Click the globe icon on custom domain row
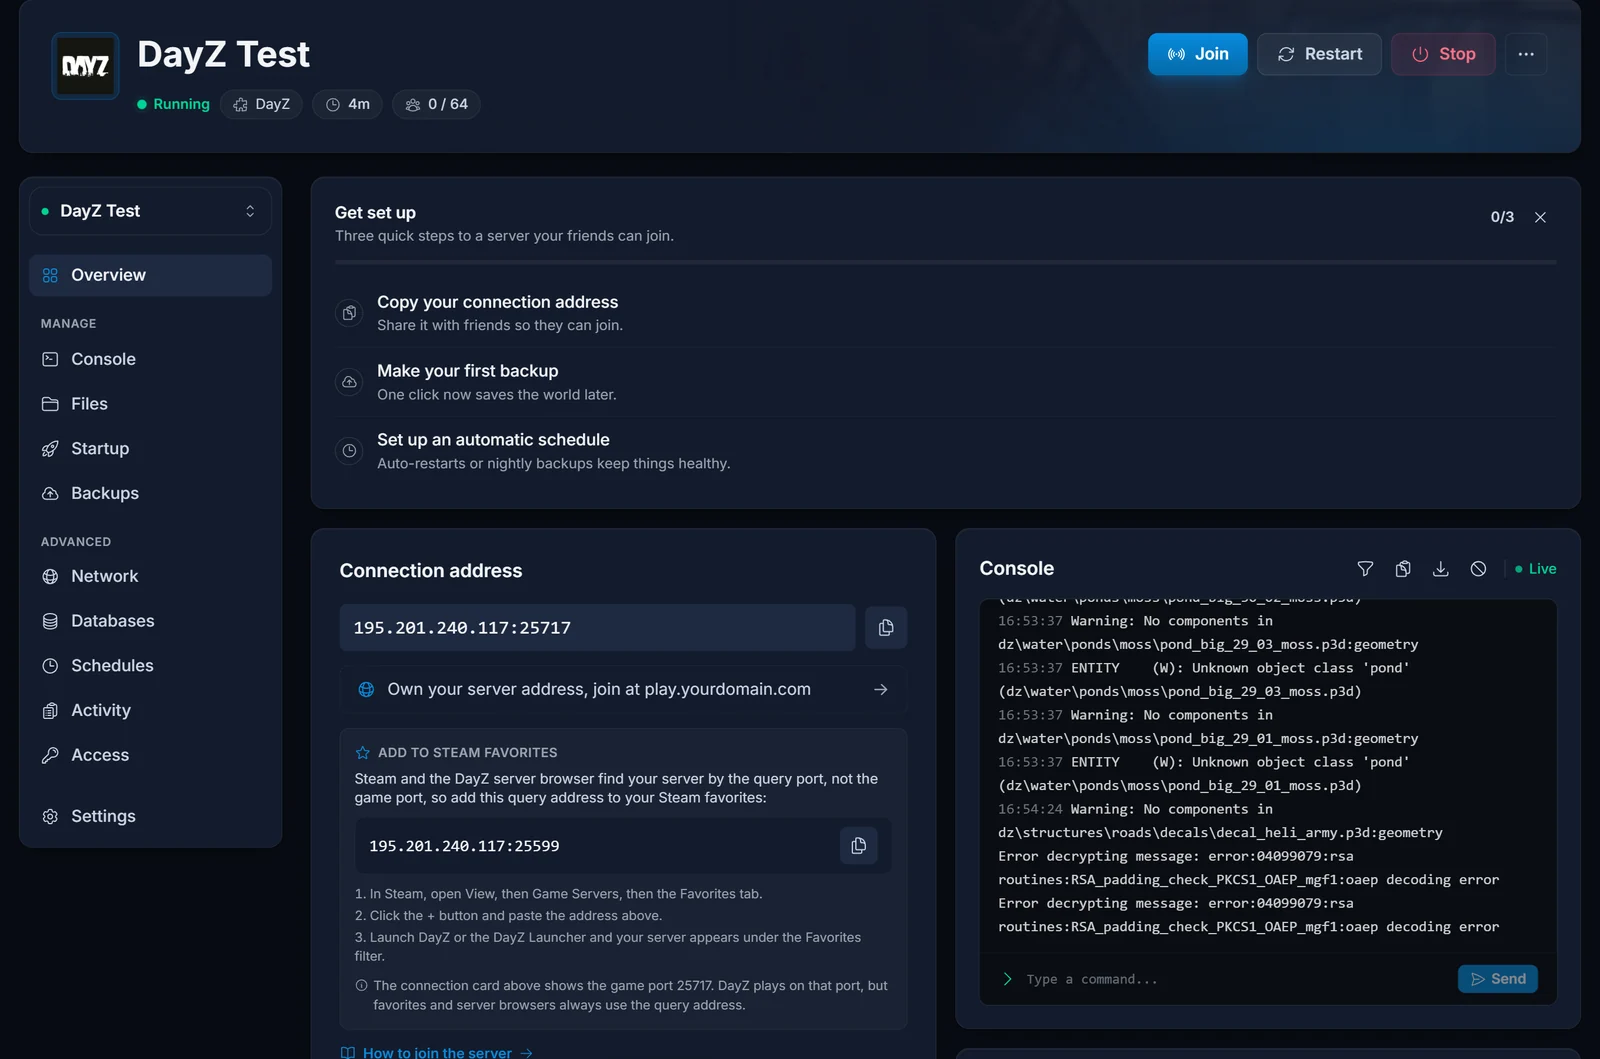Screen dimensions: 1600x1059 coord(366,689)
